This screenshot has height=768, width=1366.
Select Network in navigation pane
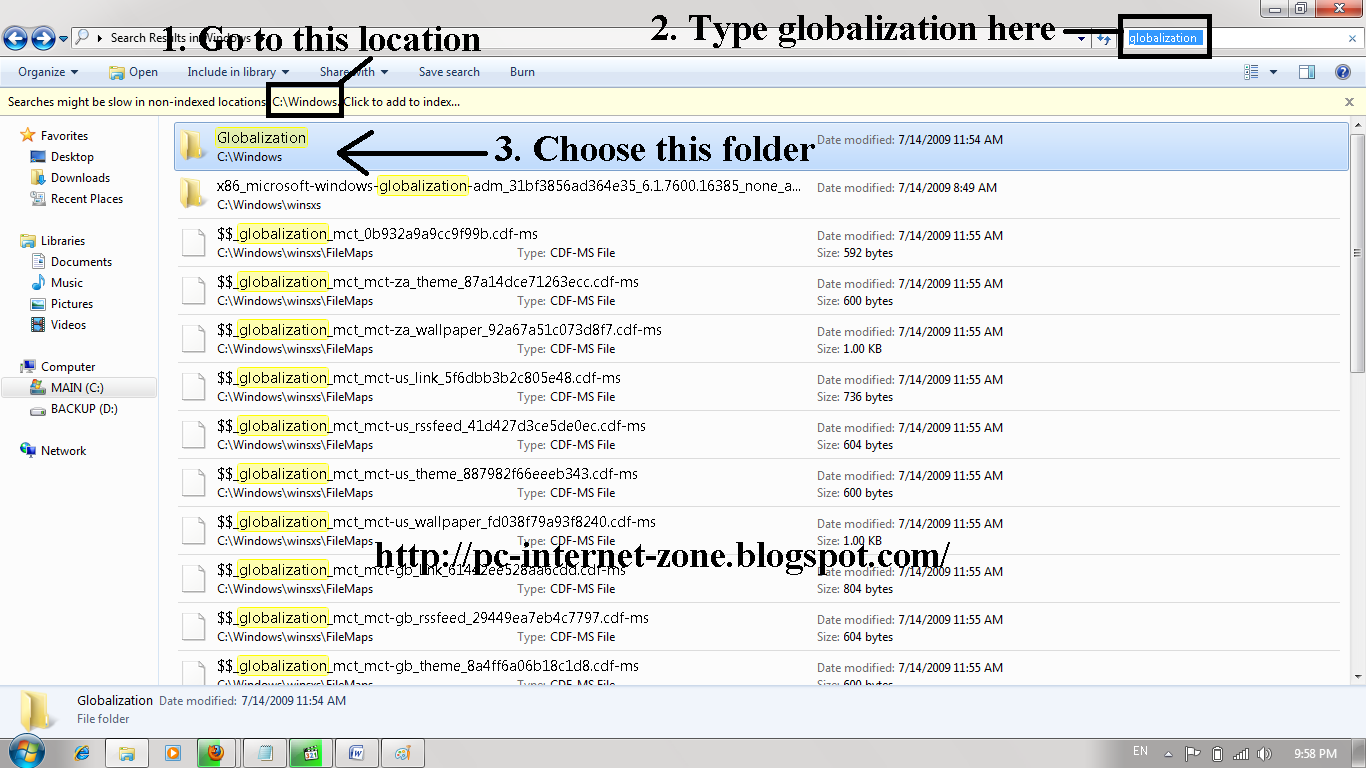tap(63, 451)
